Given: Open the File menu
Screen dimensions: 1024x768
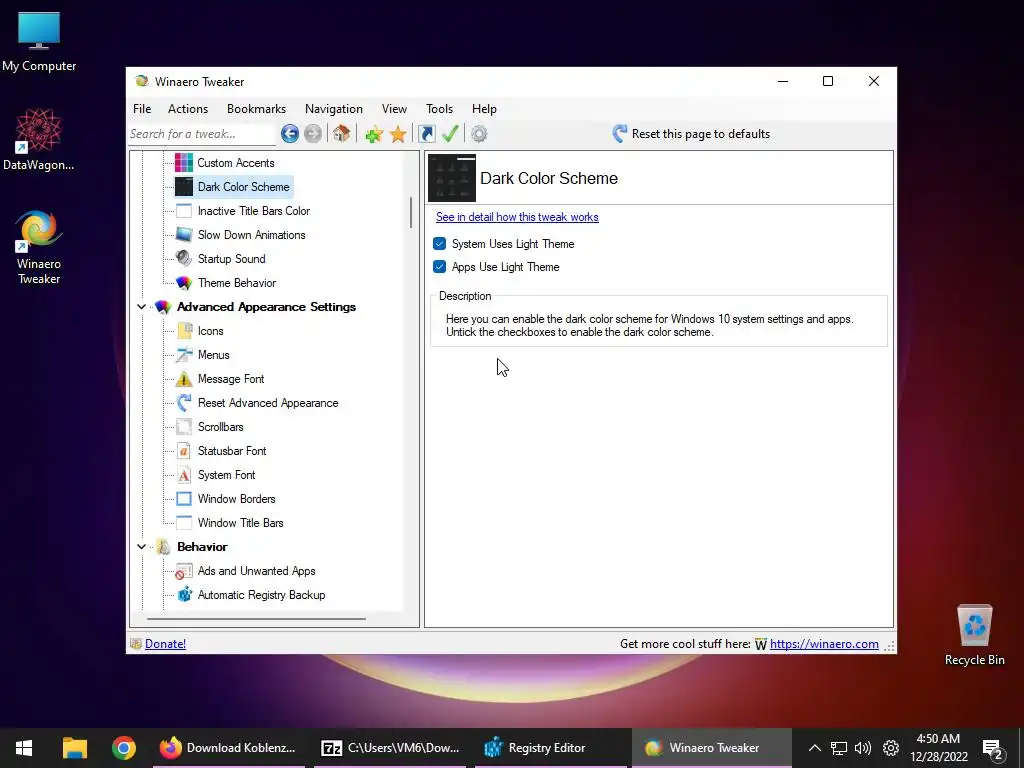Looking at the screenshot, I should pyautogui.click(x=142, y=109).
